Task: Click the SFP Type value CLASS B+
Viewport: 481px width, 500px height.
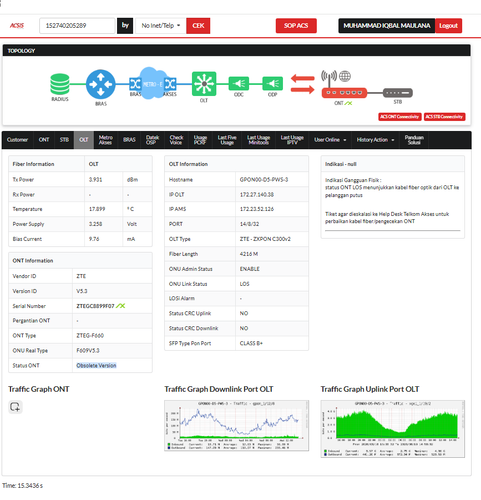Action: coord(251,343)
